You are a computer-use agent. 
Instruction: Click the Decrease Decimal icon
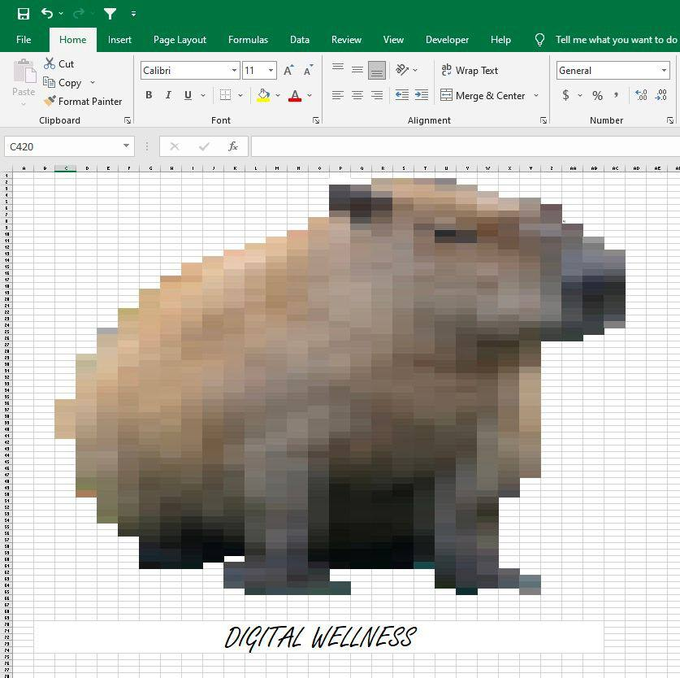pyautogui.click(x=661, y=95)
